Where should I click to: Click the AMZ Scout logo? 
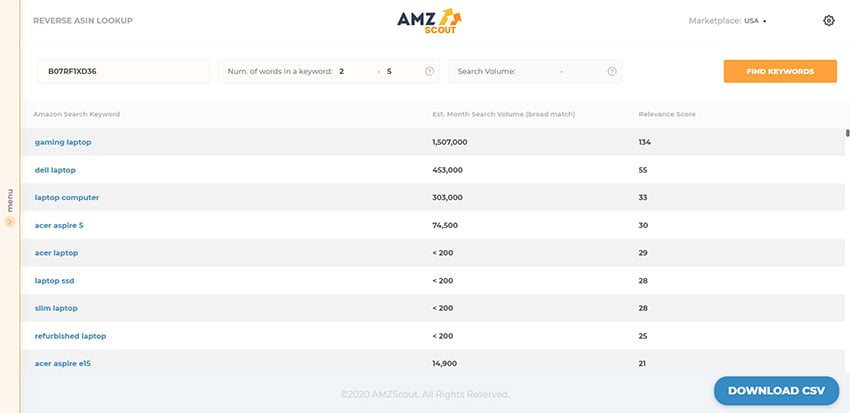(429, 21)
